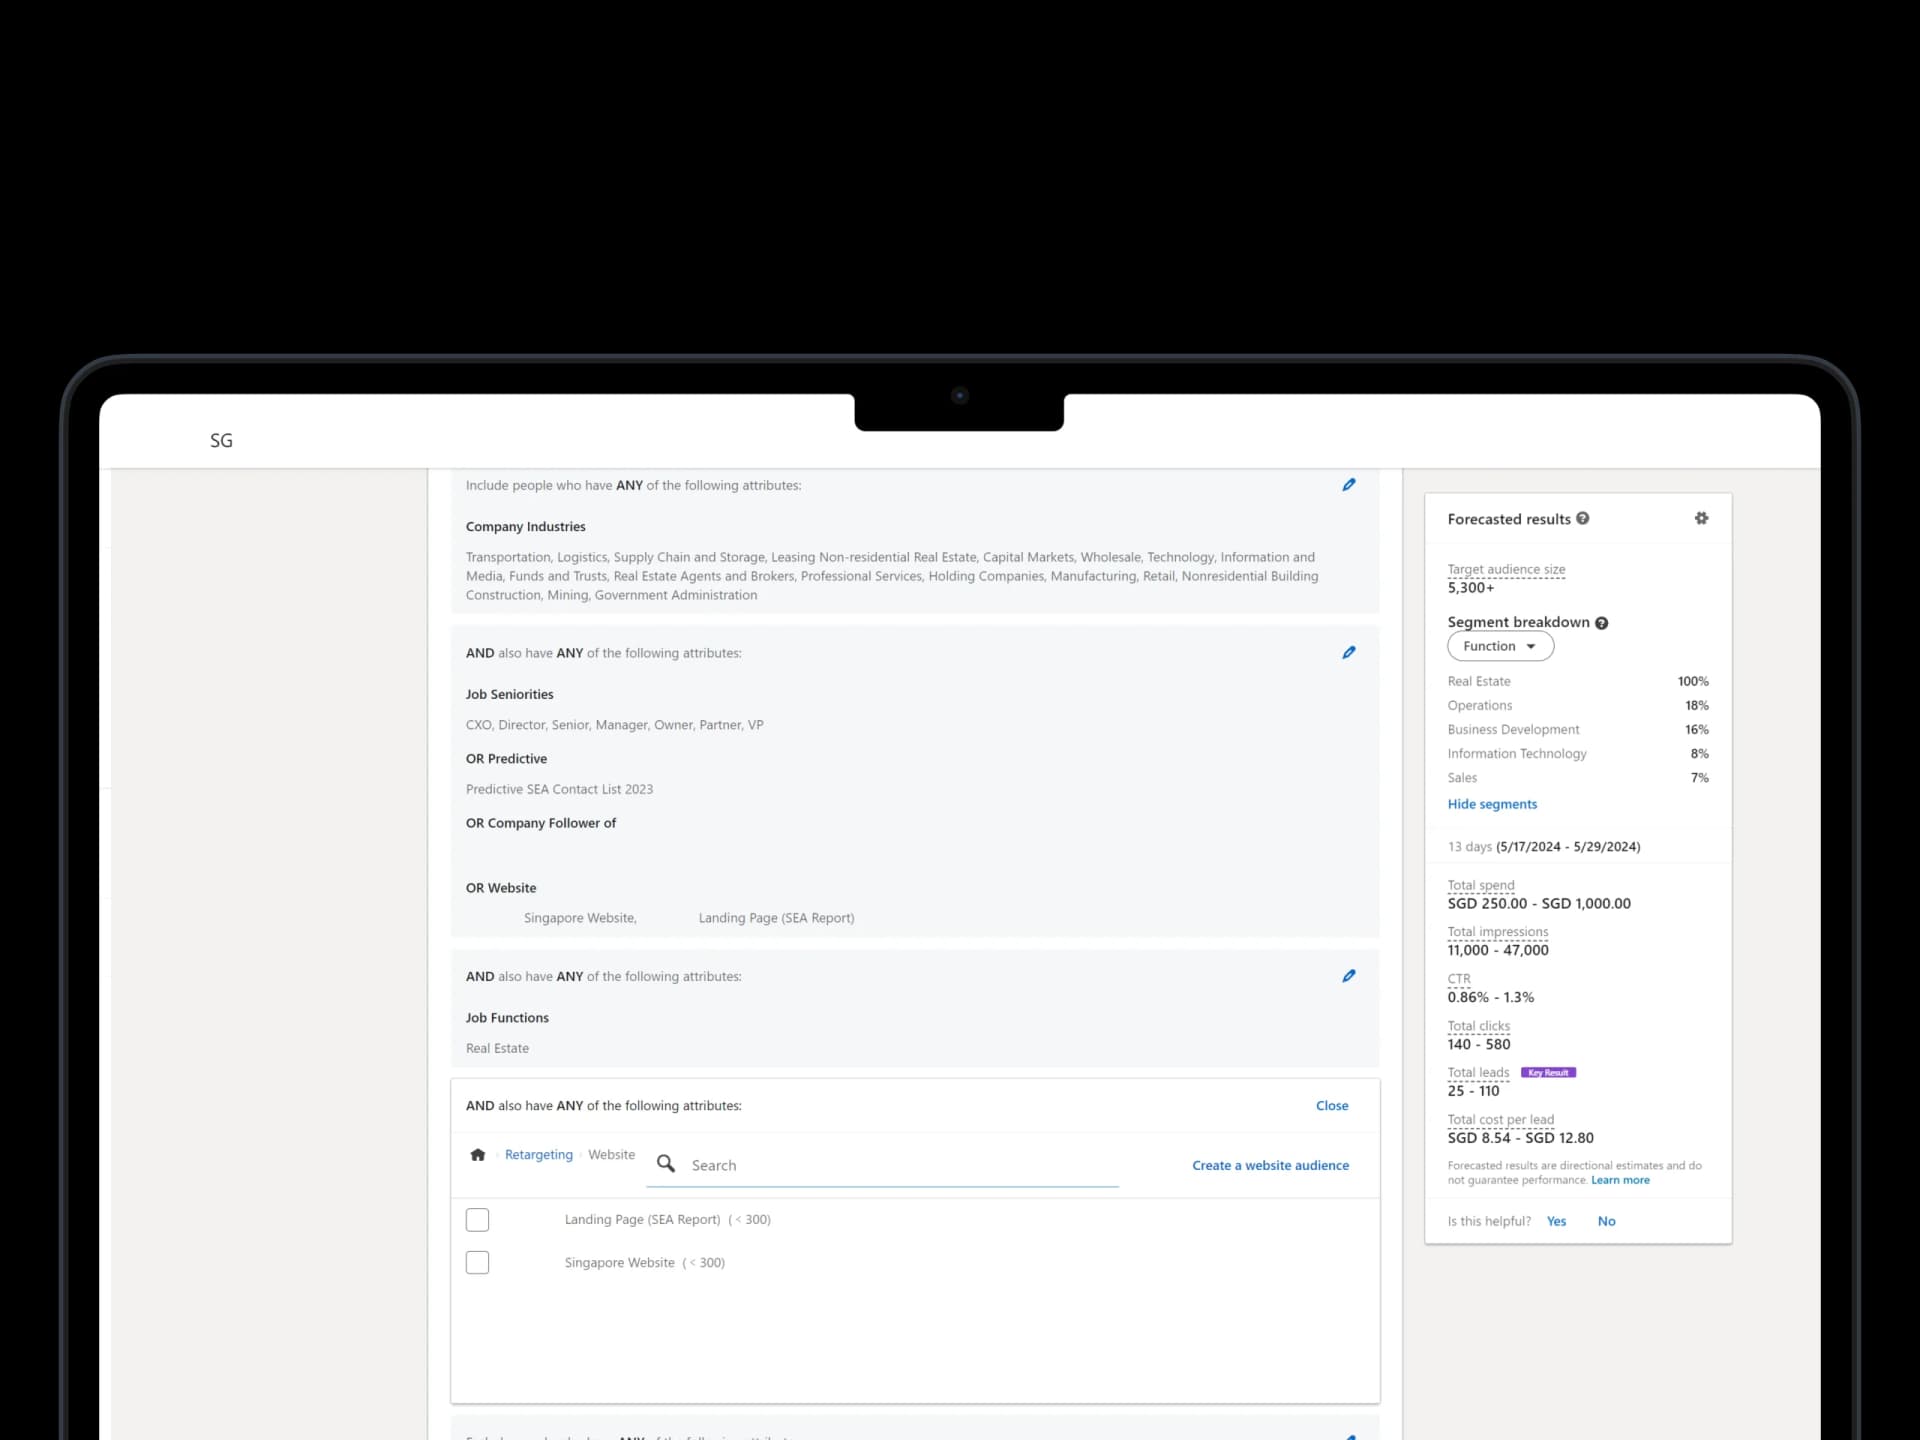Click Create a website audience button
The height and width of the screenshot is (1440, 1920).
1270,1165
